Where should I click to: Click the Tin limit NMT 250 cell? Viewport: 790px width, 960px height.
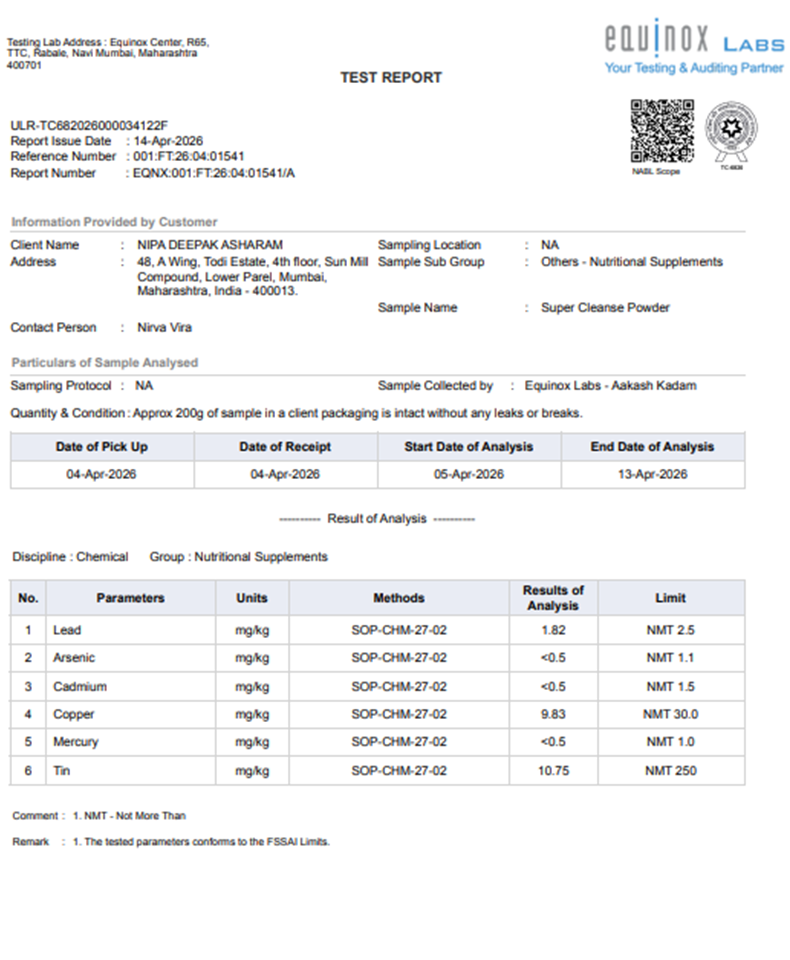[670, 771]
